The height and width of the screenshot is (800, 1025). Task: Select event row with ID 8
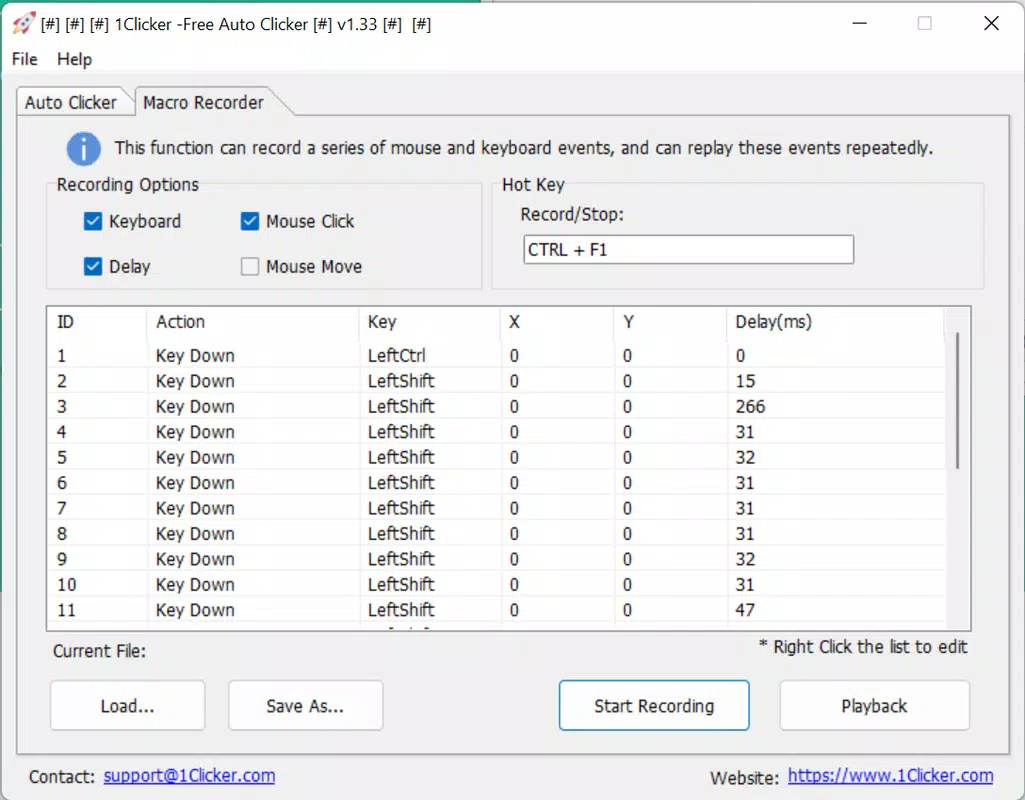[497, 534]
